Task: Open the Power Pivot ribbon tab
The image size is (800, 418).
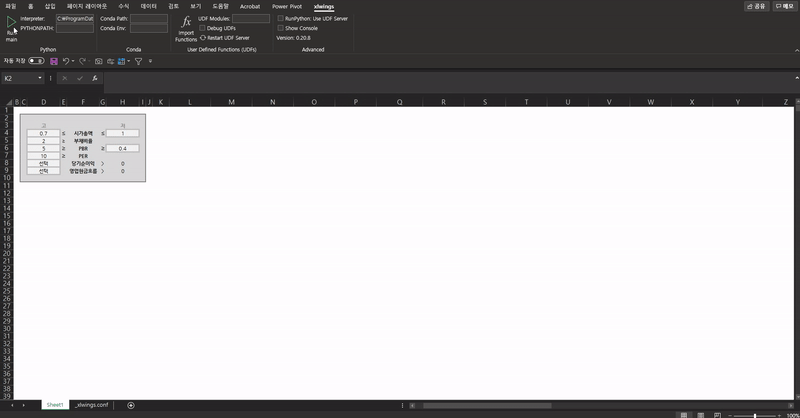Action: click(x=287, y=6)
